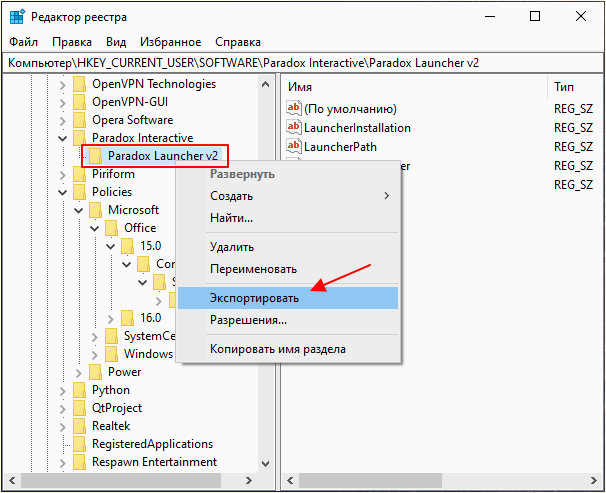Choose Копировать имя раздела
Viewport: 606px width, 493px height.
(288, 349)
